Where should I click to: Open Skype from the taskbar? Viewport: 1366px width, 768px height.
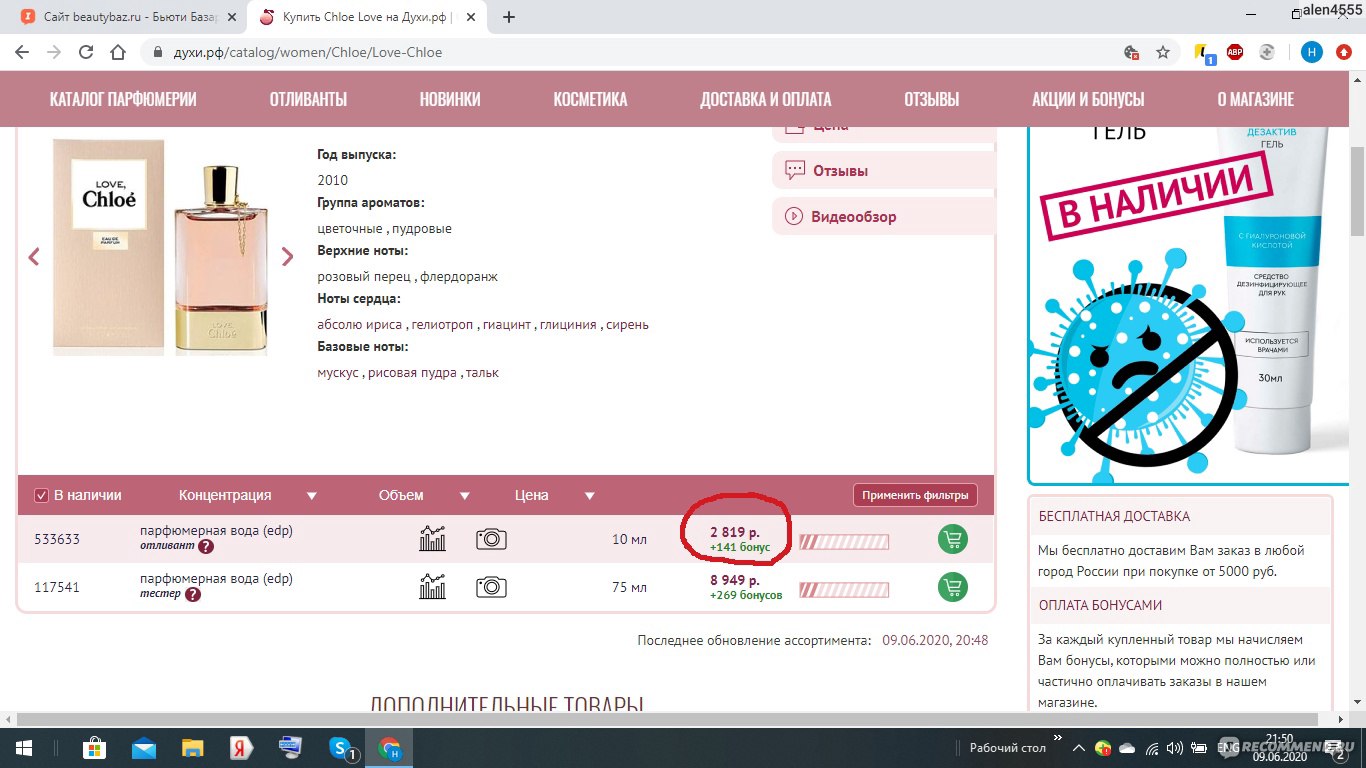tap(341, 747)
